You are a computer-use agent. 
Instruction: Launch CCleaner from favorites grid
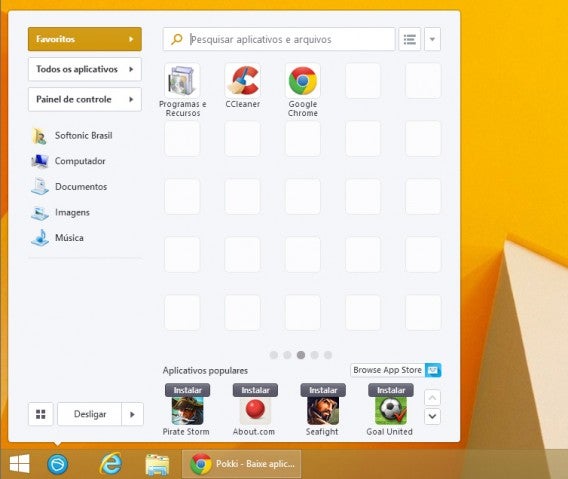[x=242, y=80]
